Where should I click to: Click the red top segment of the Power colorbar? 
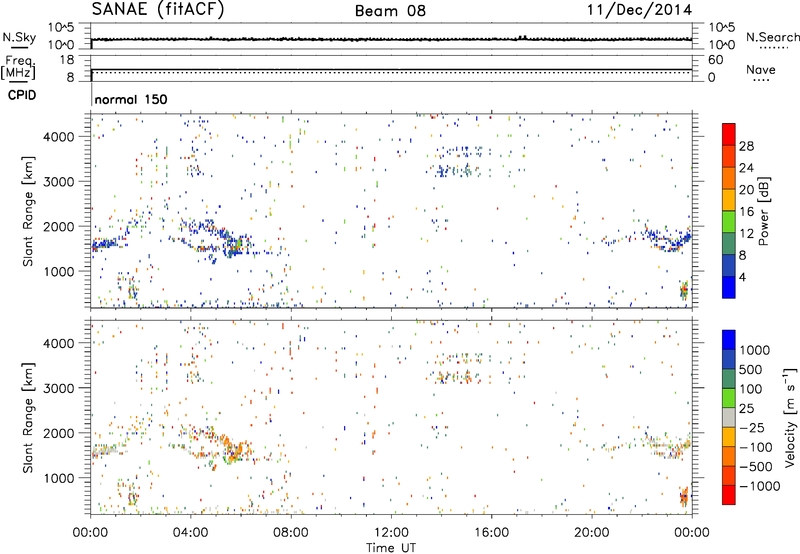coord(729,135)
